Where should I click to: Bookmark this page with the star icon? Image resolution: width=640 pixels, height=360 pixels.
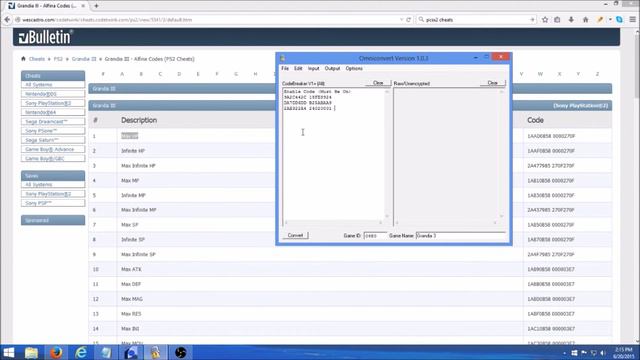click(x=545, y=20)
